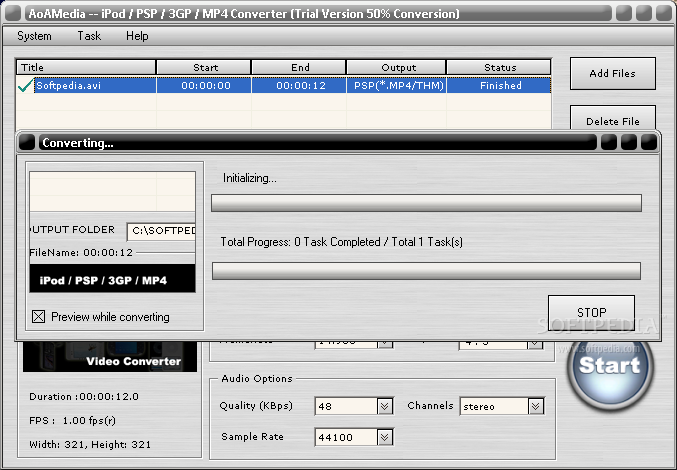This screenshot has width=677, height=470.
Task: Minimize the Converting dialog
Action: (x=609, y=142)
